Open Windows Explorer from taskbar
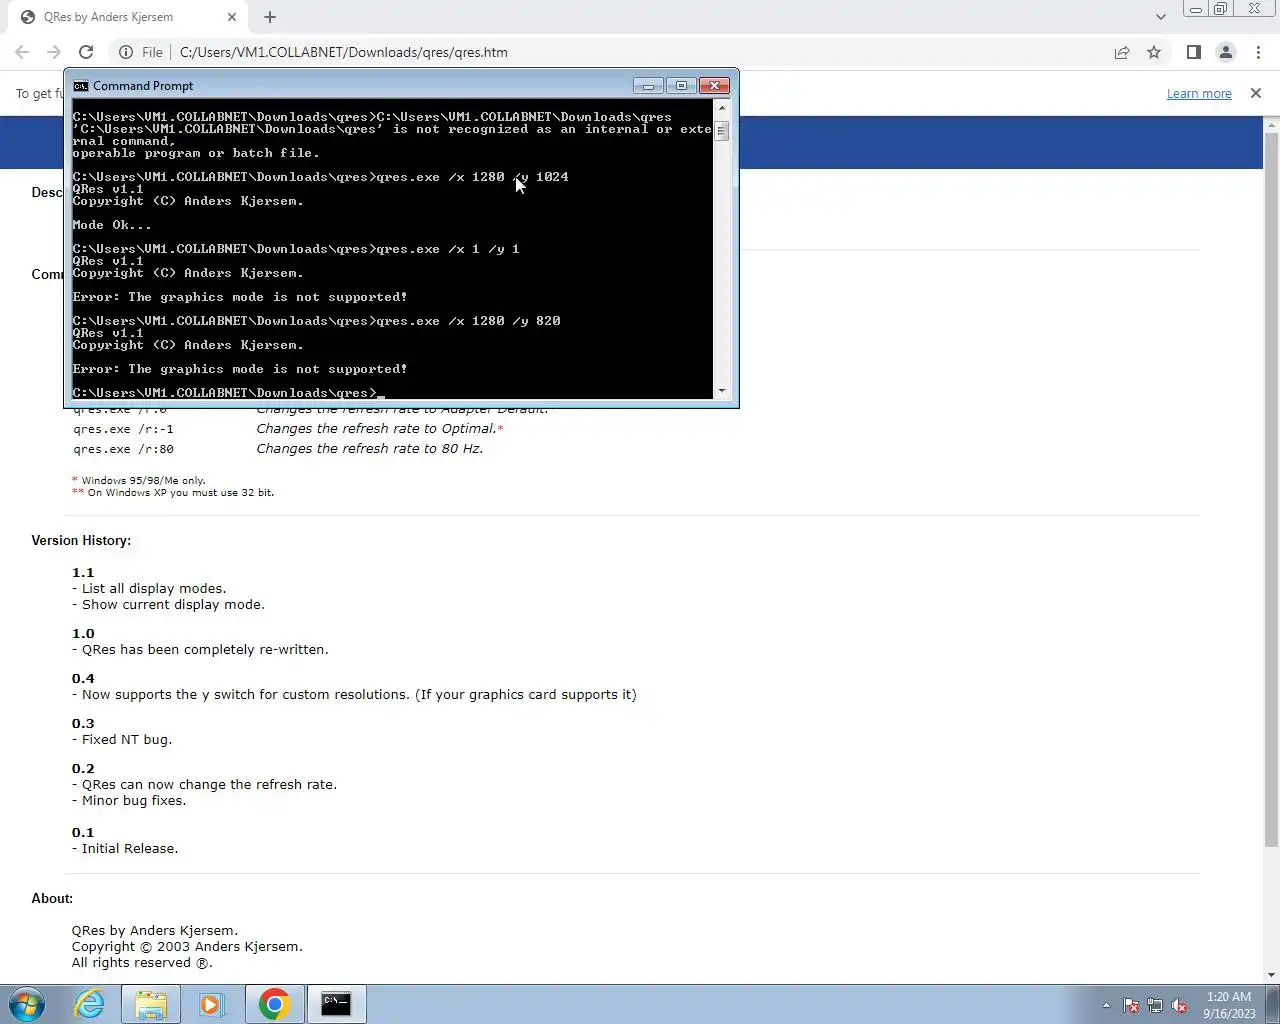The width and height of the screenshot is (1280, 1024). pyautogui.click(x=150, y=1004)
